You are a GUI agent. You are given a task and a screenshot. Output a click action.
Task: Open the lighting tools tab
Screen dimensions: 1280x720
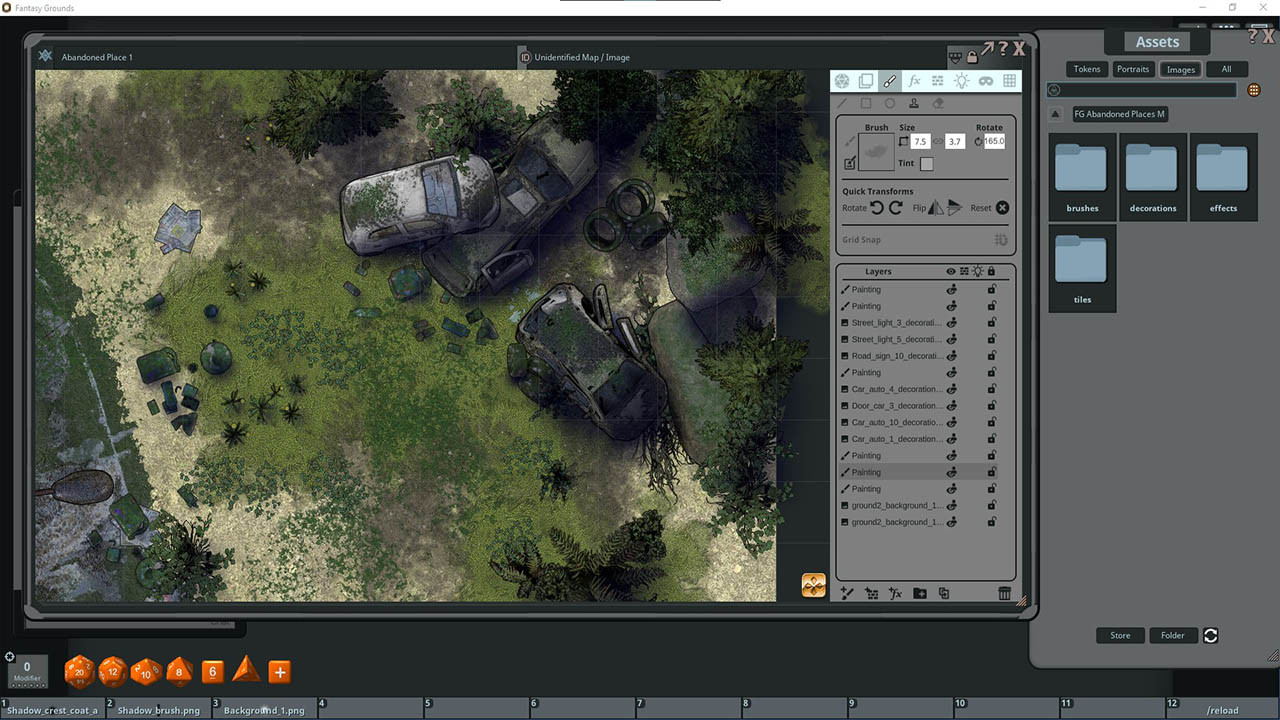click(x=962, y=81)
